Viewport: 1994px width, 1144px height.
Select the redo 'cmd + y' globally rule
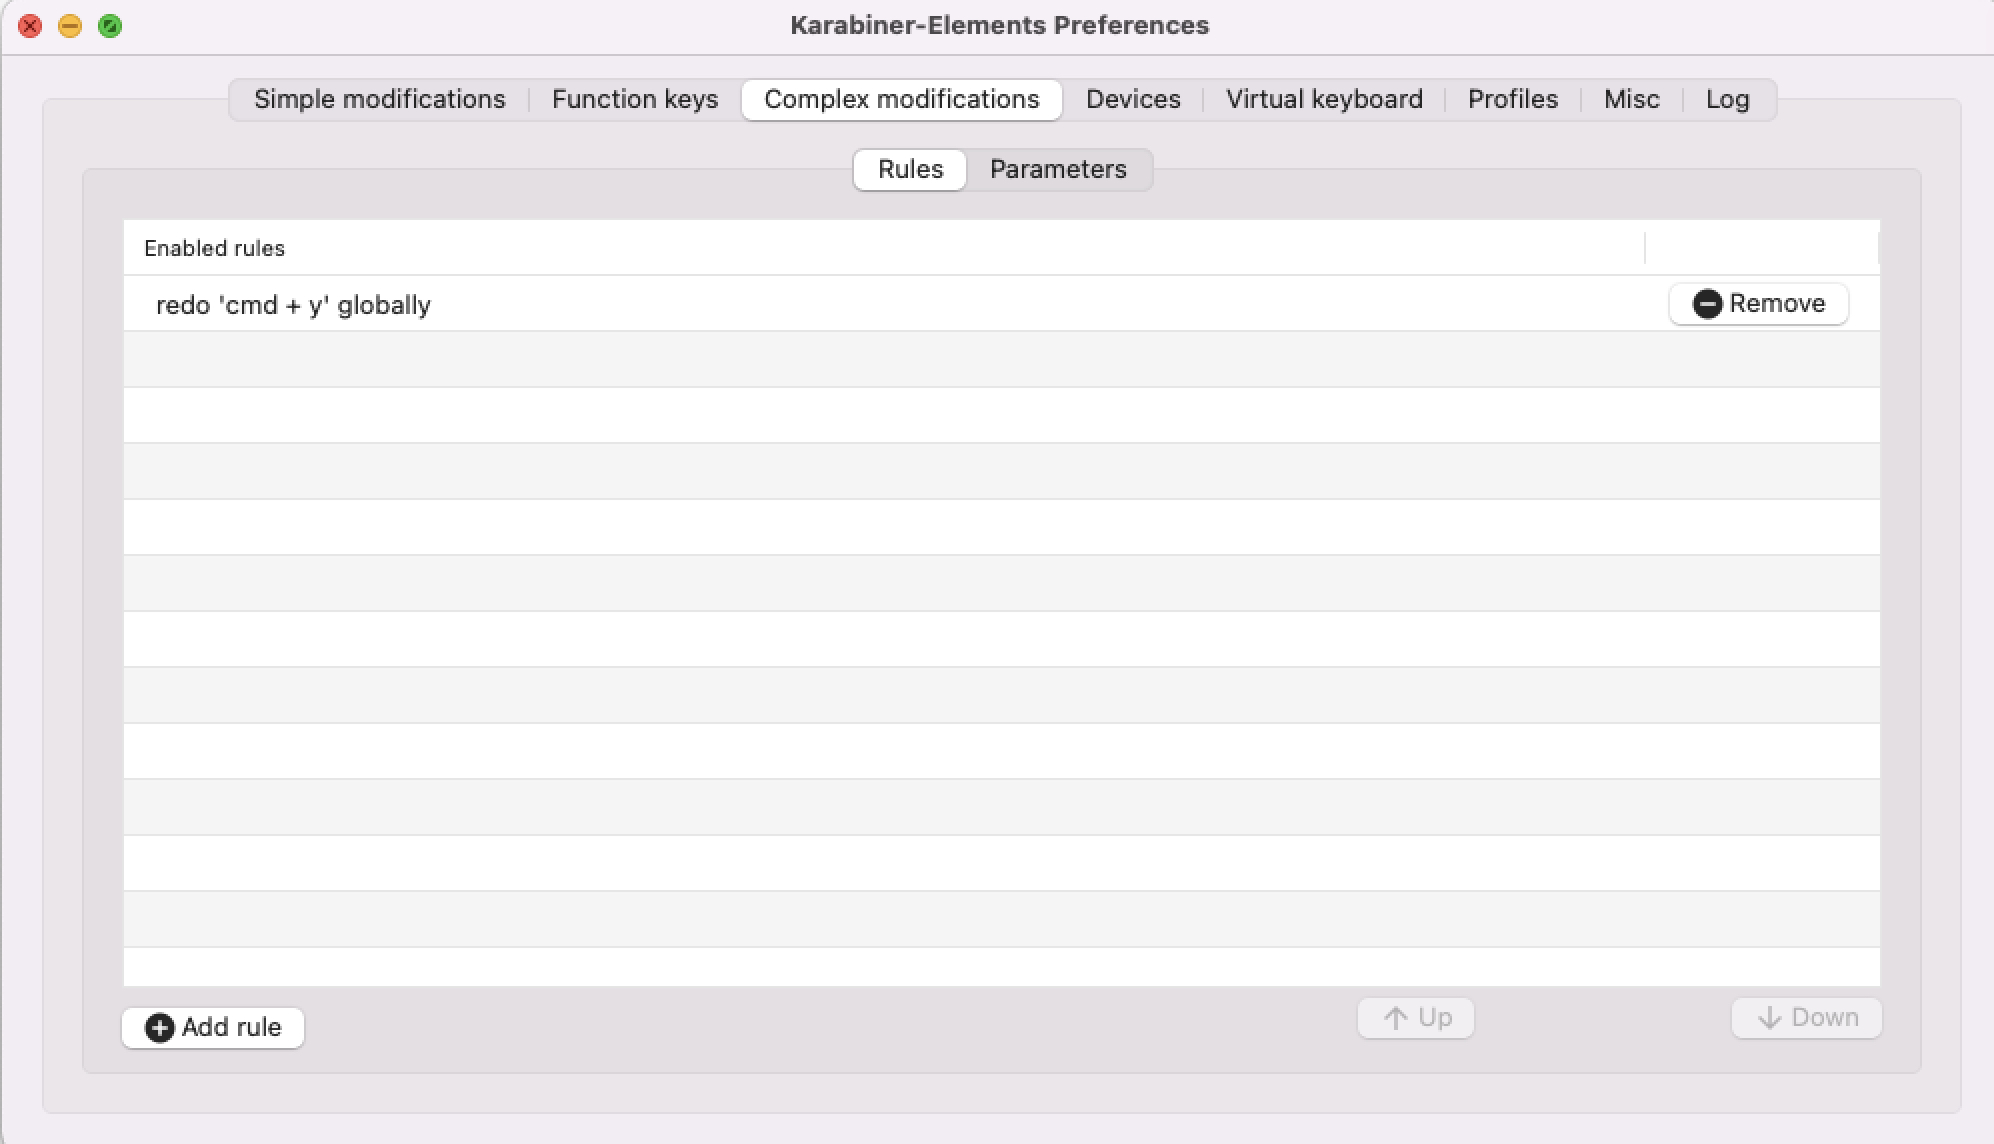1002,304
